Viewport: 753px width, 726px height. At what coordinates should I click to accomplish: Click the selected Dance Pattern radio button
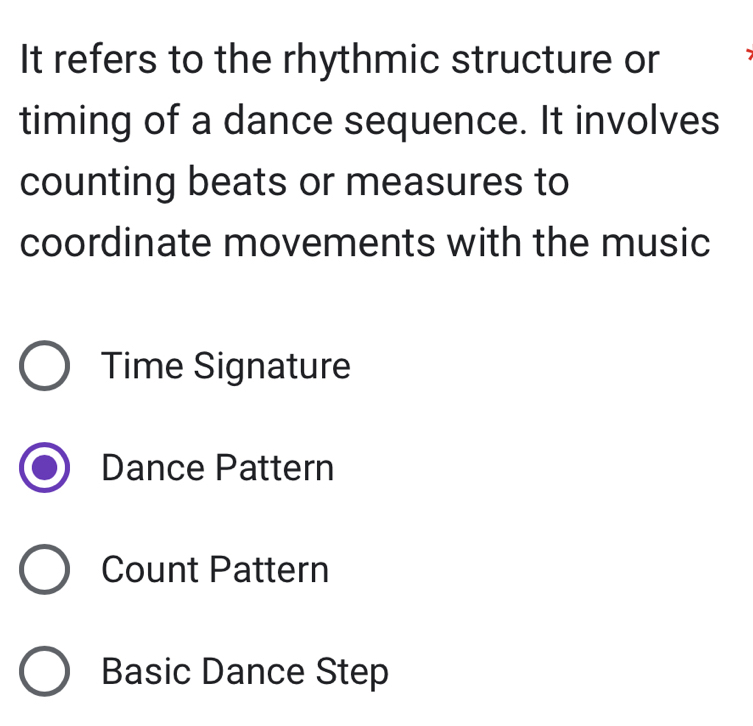pyautogui.click(x=45, y=468)
